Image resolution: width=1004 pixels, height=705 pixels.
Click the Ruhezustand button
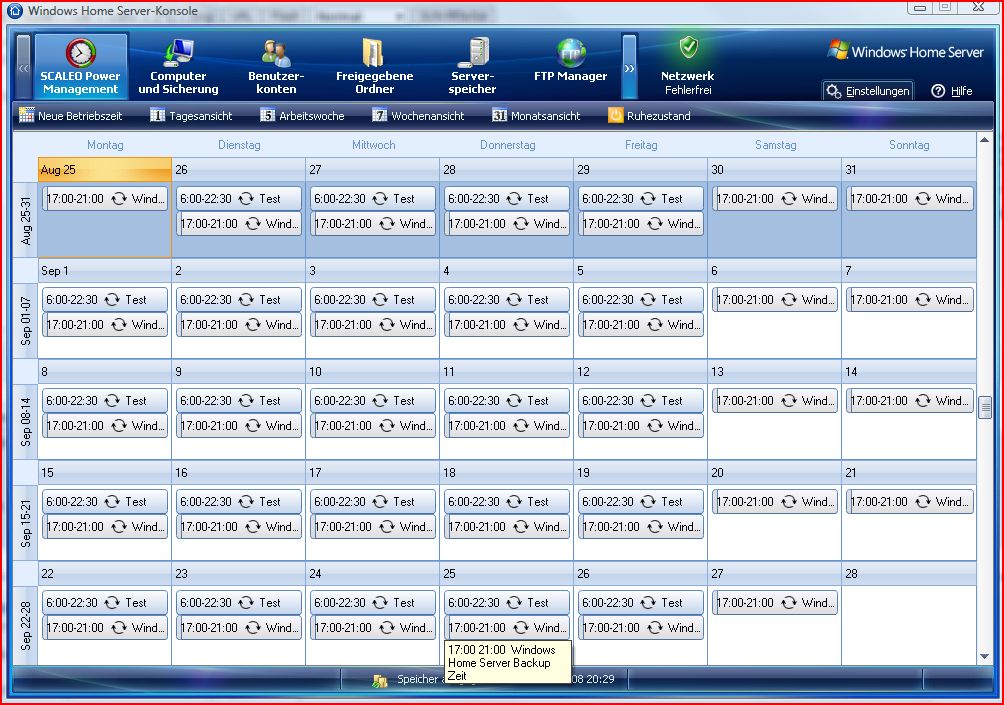649,116
